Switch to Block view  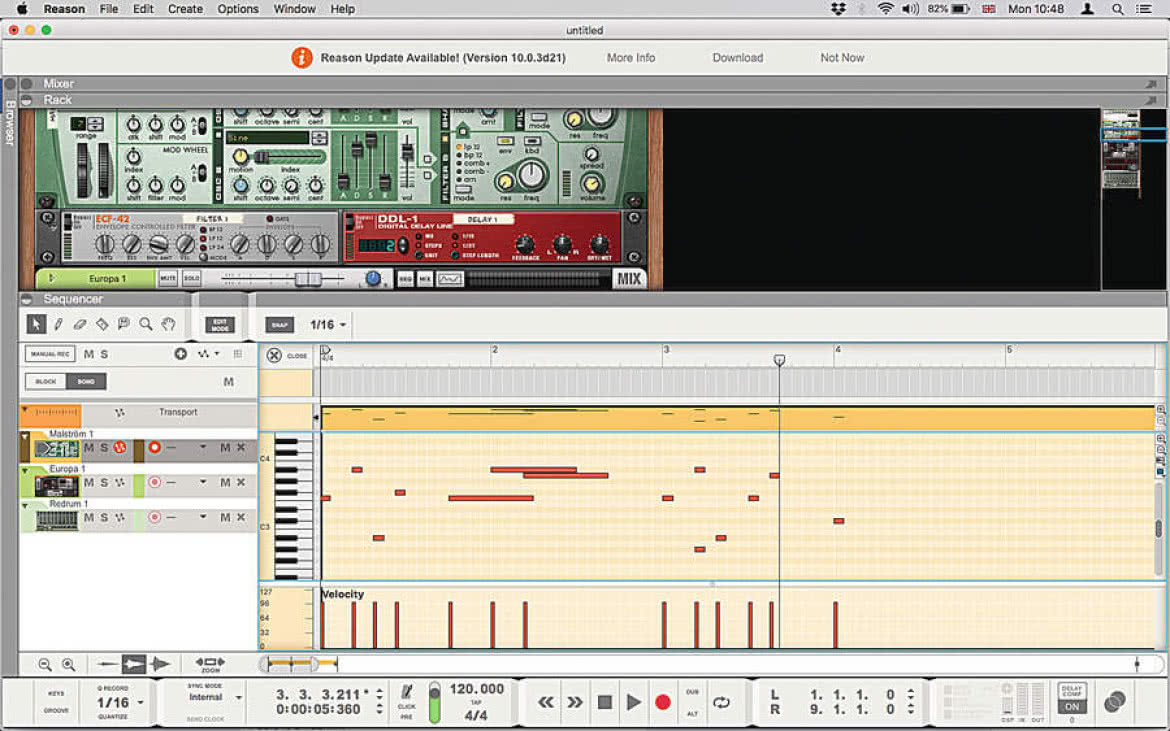click(x=46, y=381)
